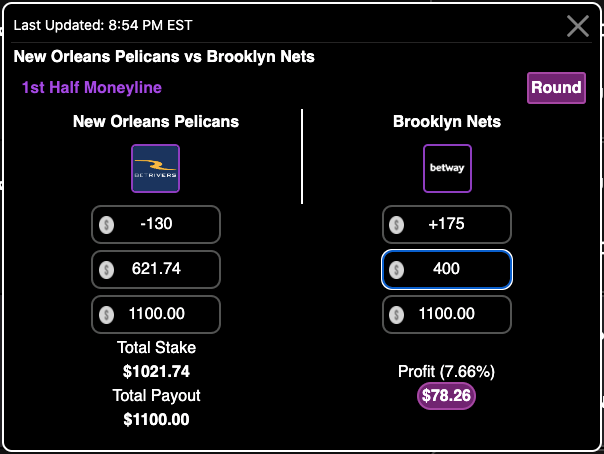Image resolution: width=604 pixels, height=454 pixels.
Task: Click the Nets 1100.00 payout field
Action: [447, 314]
